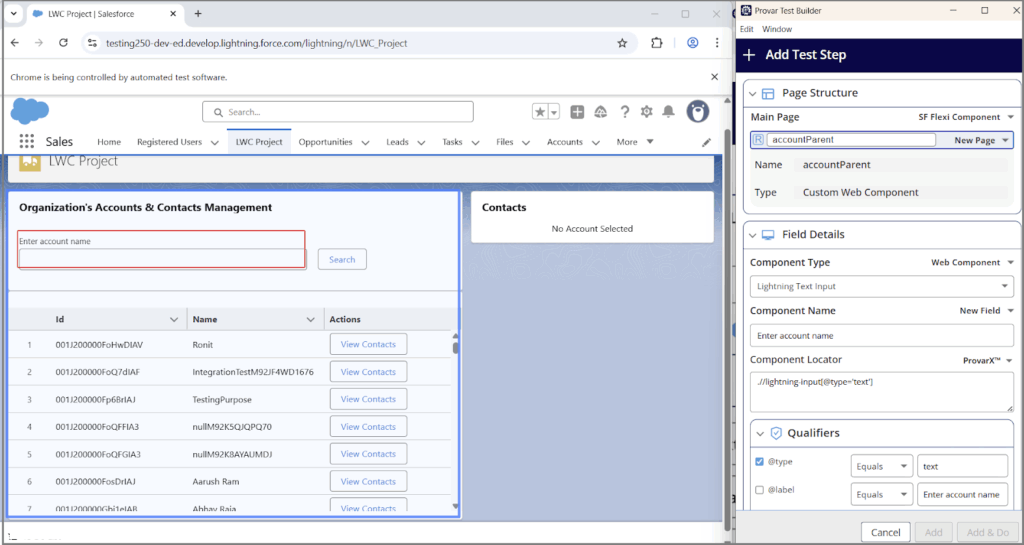Viewport: 1024px width, 545px height.
Task: Open the Equals operator dropdown for @type
Action: pos(881,466)
